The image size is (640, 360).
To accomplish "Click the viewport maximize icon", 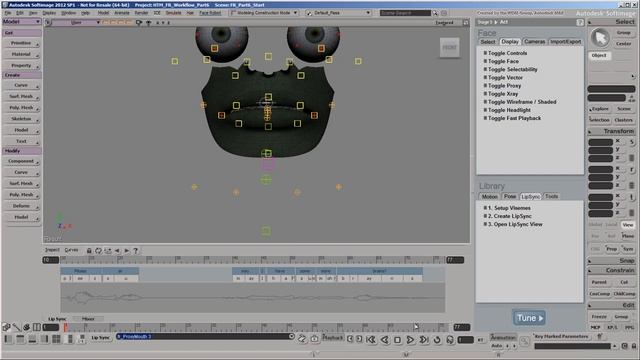I will [466, 22].
